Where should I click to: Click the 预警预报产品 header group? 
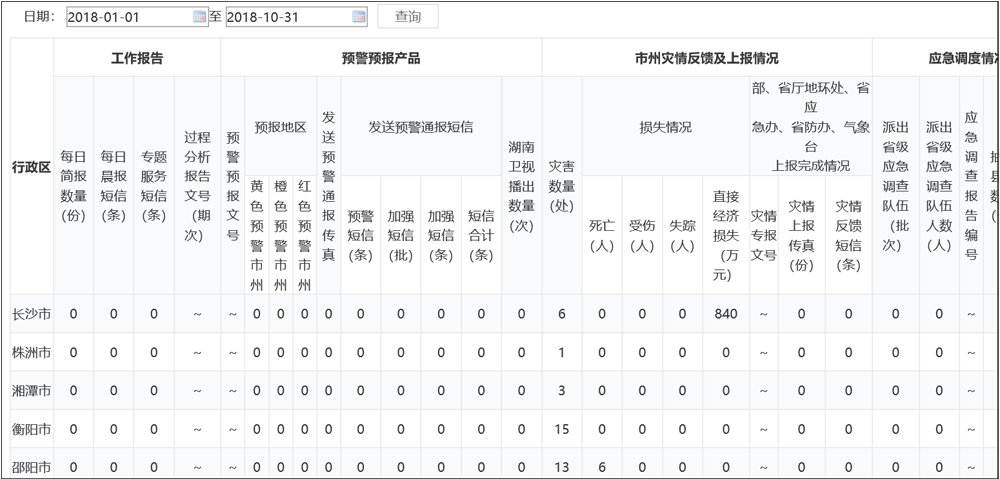381,58
